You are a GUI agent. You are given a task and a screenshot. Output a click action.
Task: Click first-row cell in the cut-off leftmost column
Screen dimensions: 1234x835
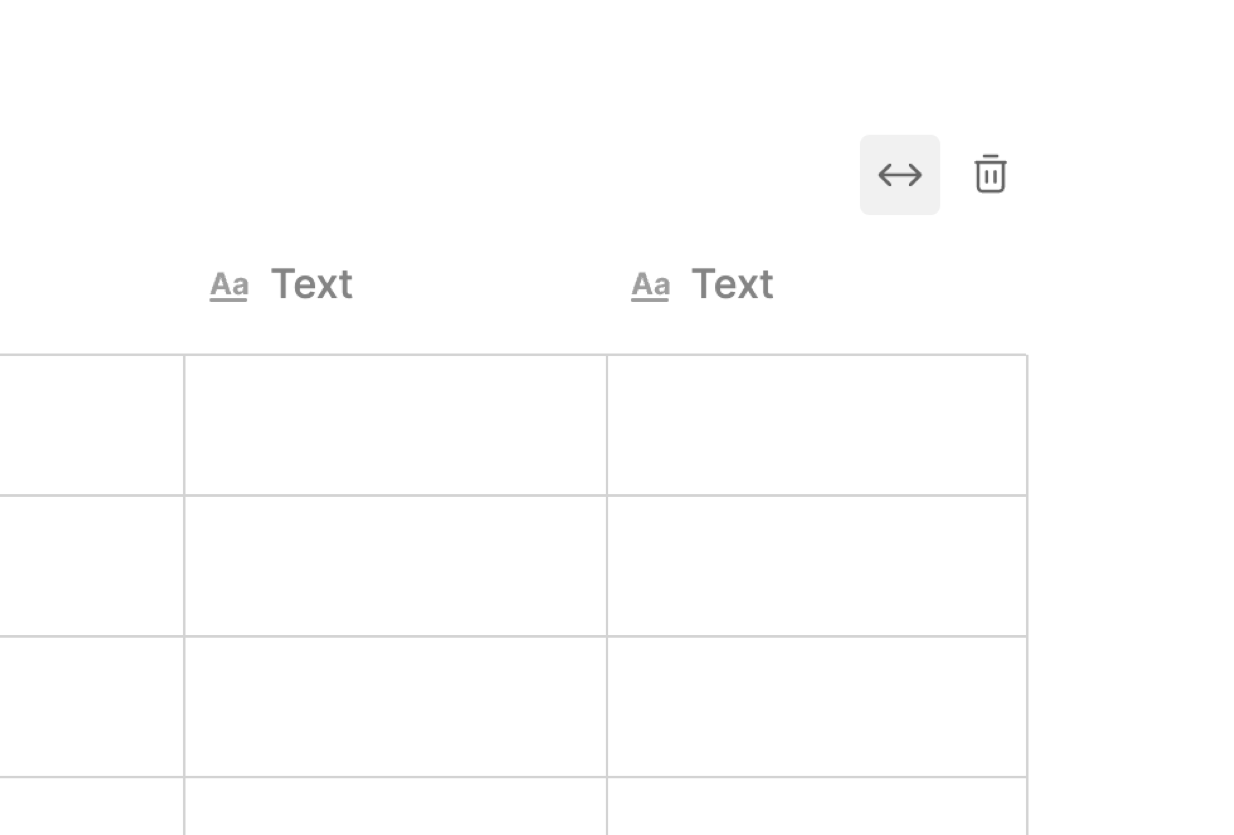(x=90, y=425)
